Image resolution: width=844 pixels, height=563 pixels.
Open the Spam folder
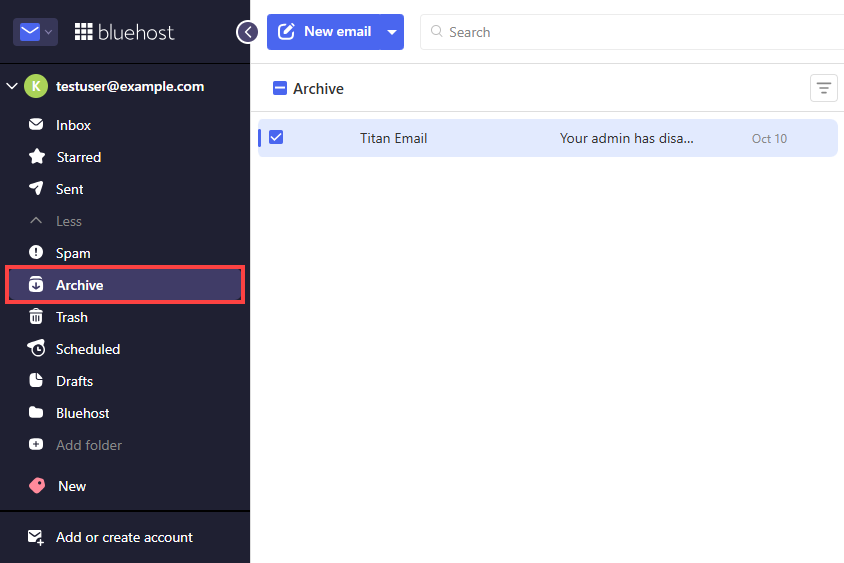click(125, 253)
